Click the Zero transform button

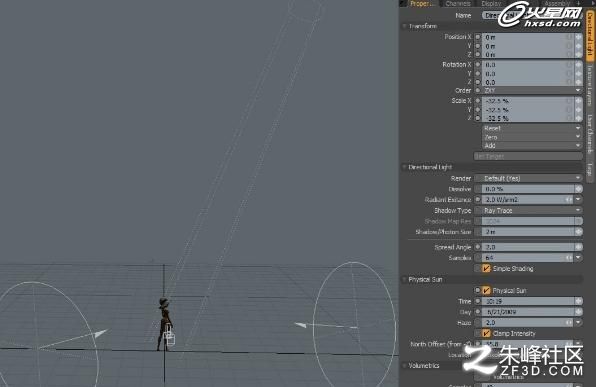(532, 137)
